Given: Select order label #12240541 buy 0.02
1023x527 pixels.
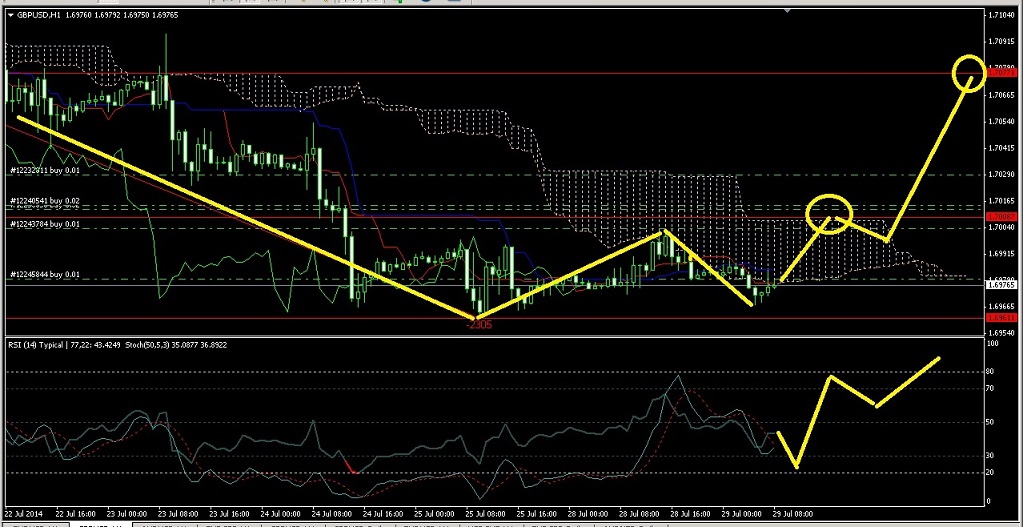Looking at the screenshot, I should [x=45, y=201].
